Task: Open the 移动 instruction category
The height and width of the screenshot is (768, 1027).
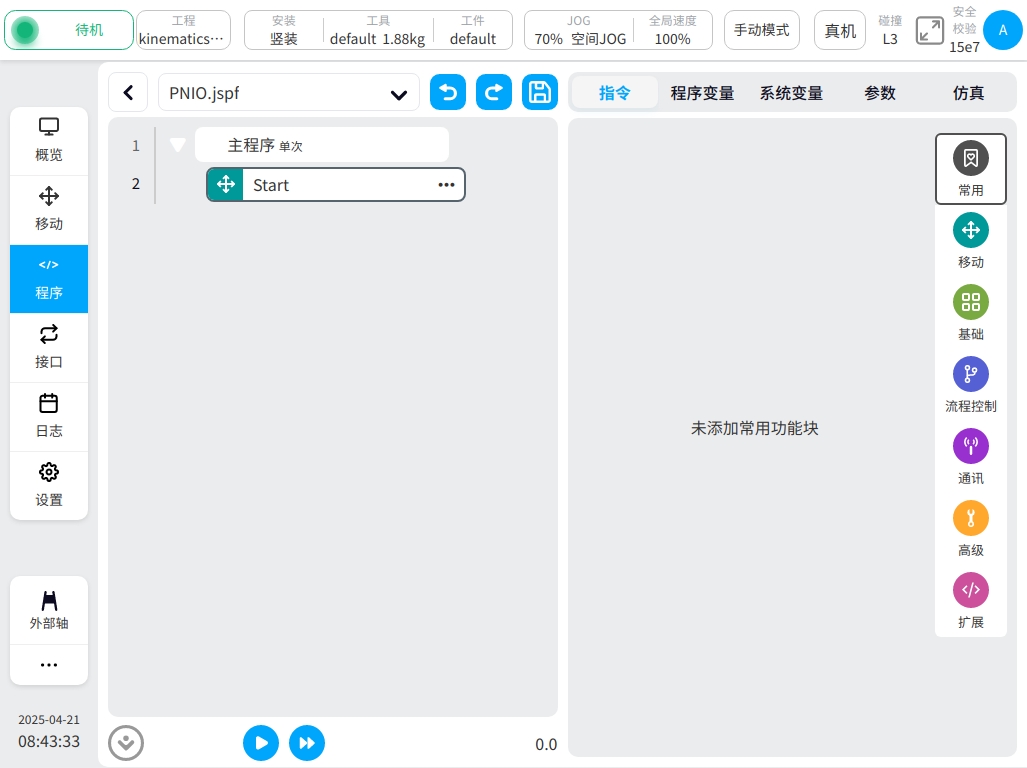Action: tap(970, 241)
